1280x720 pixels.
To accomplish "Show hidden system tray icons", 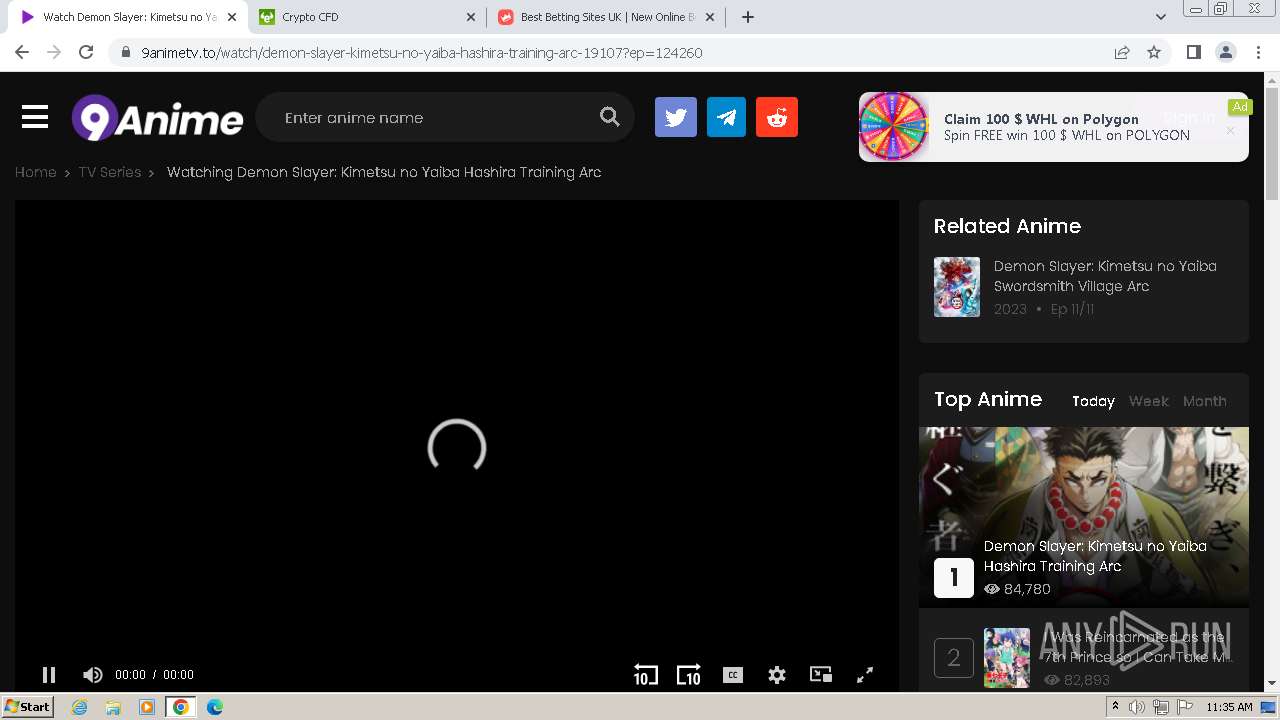I will click(1115, 707).
